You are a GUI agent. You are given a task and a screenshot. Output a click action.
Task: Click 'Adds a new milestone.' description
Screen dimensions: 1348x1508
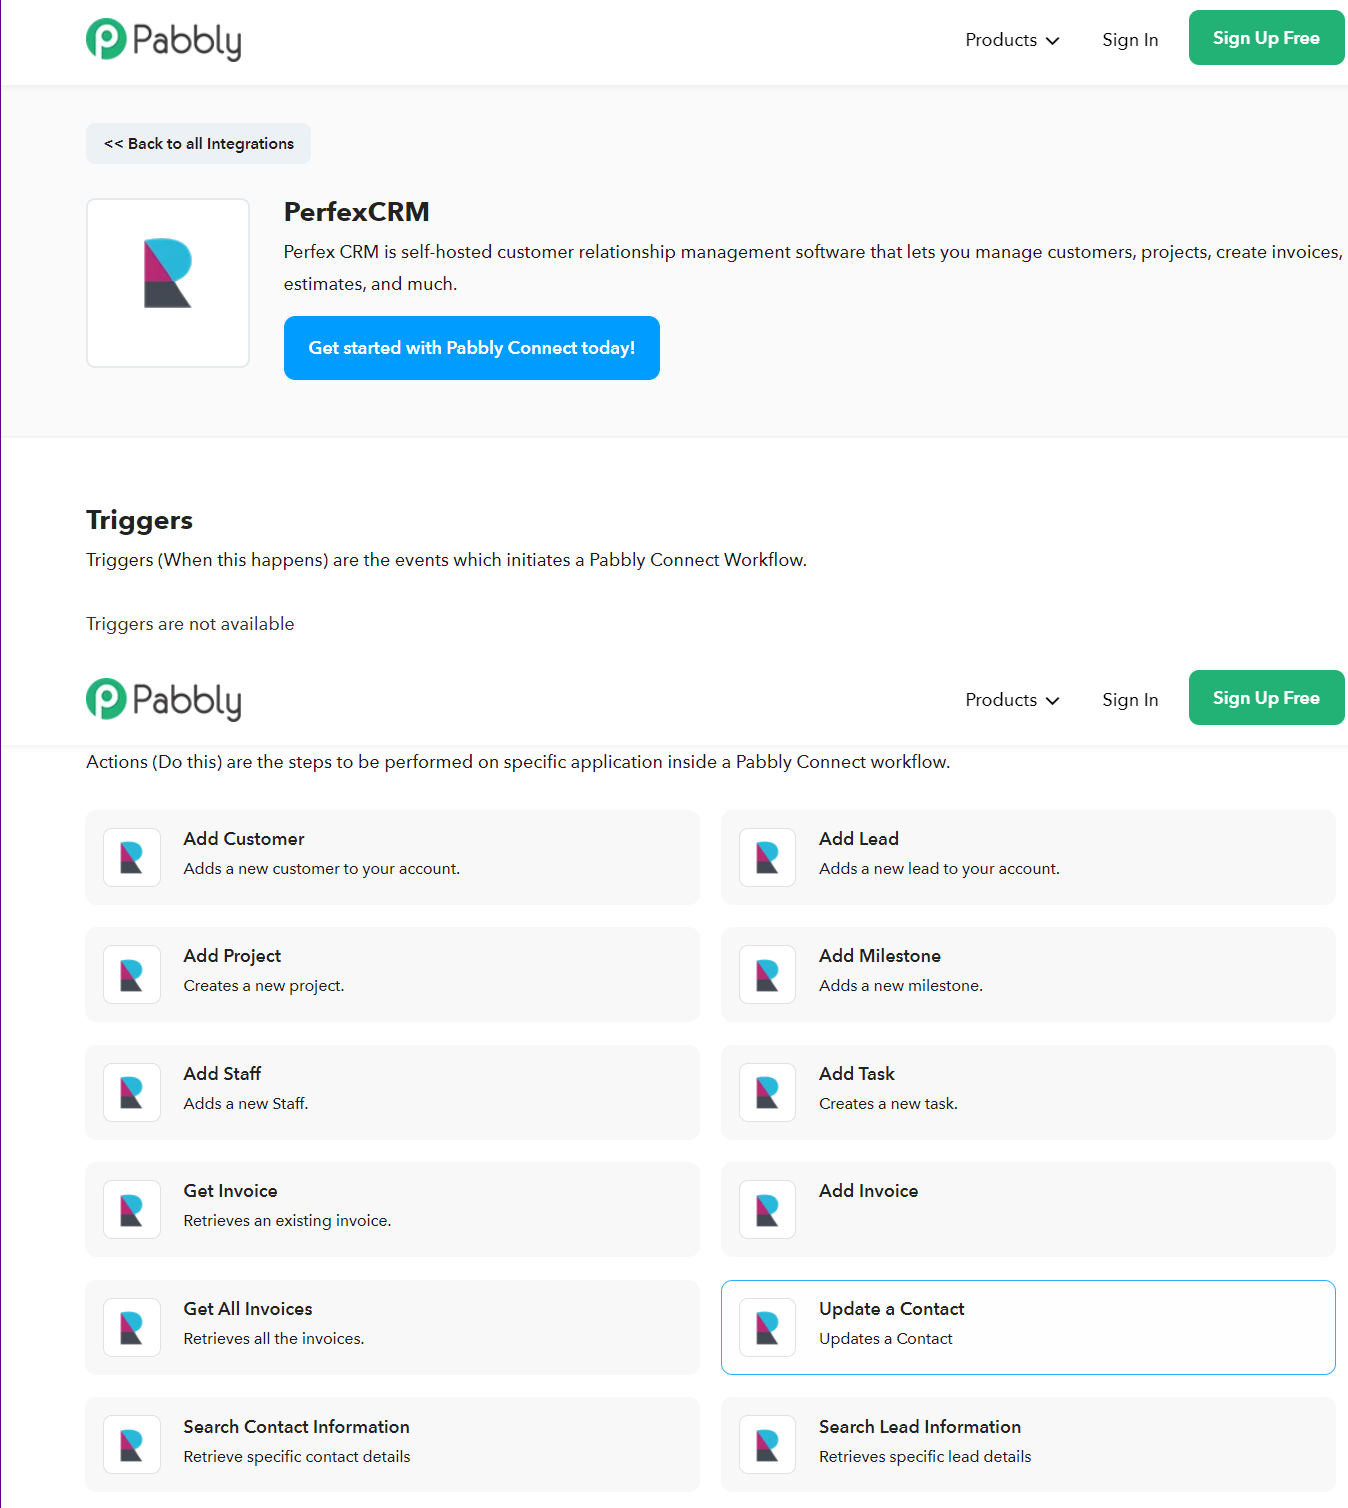click(901, 986)
